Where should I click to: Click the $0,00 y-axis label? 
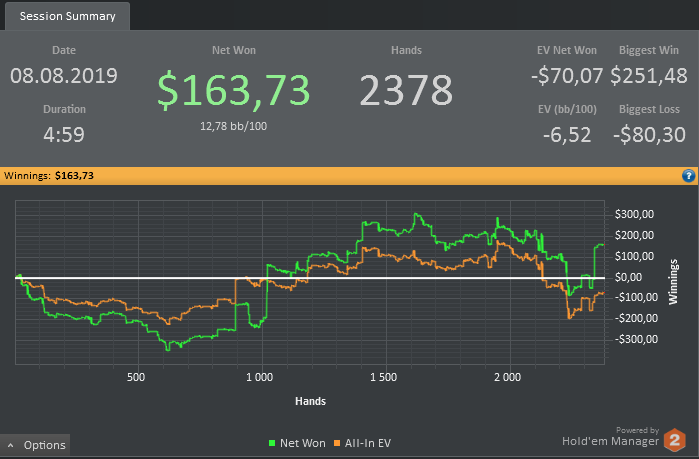(629, 277)
